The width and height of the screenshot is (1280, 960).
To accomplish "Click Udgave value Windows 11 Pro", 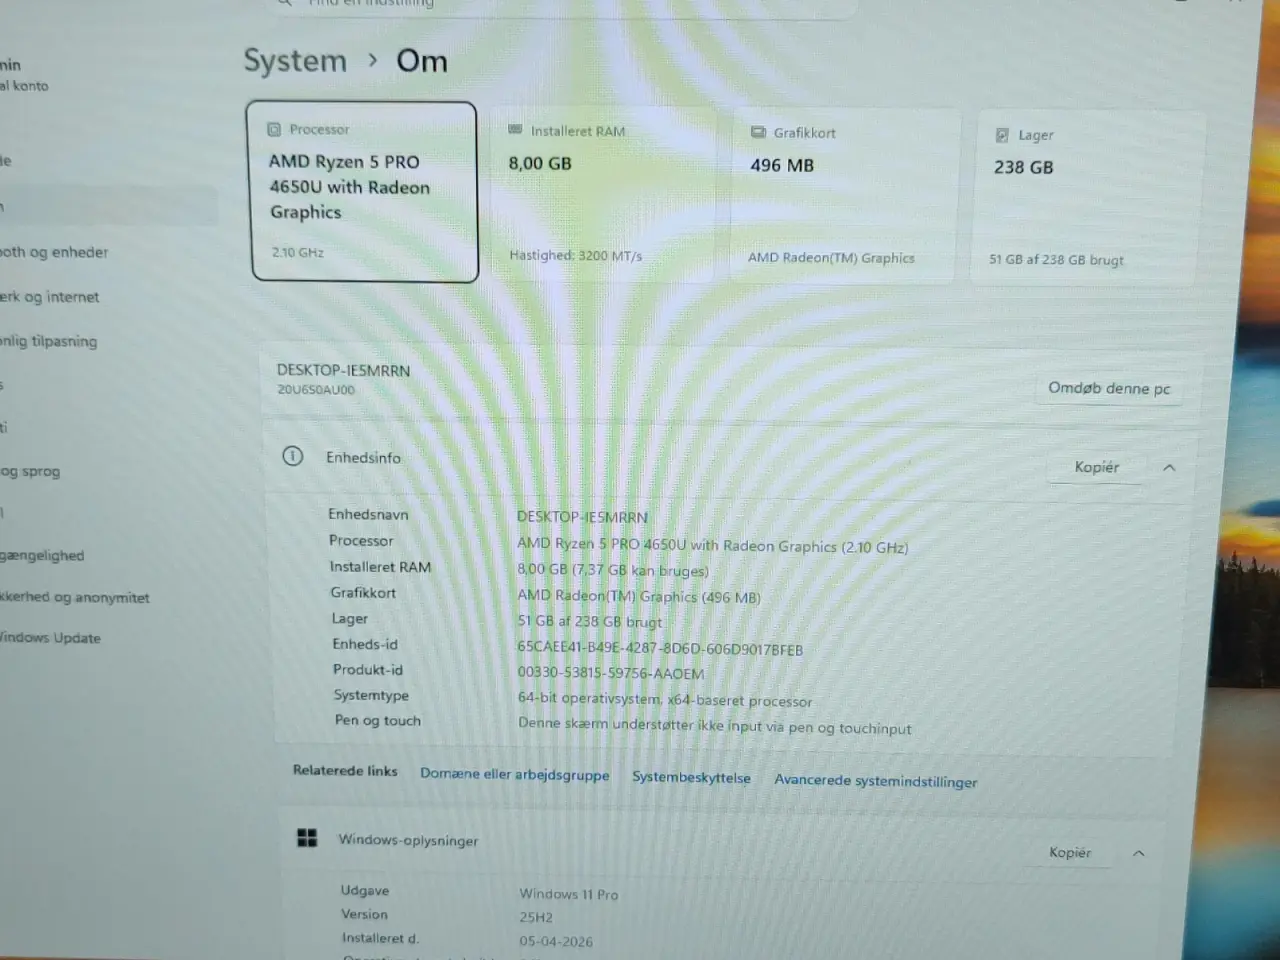I will click(x=569, y=895).
